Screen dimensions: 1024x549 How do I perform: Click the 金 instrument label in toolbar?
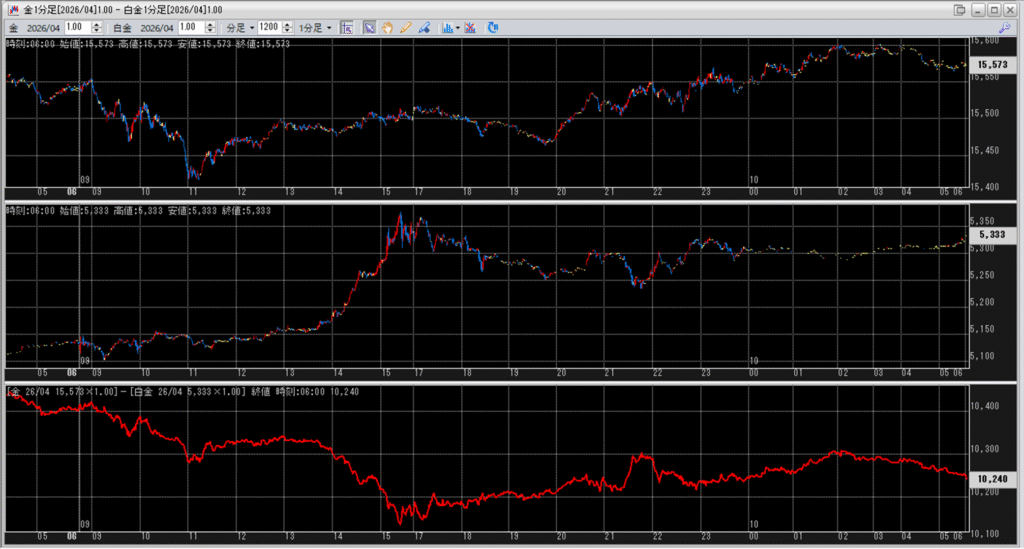(x=13, y=28)
